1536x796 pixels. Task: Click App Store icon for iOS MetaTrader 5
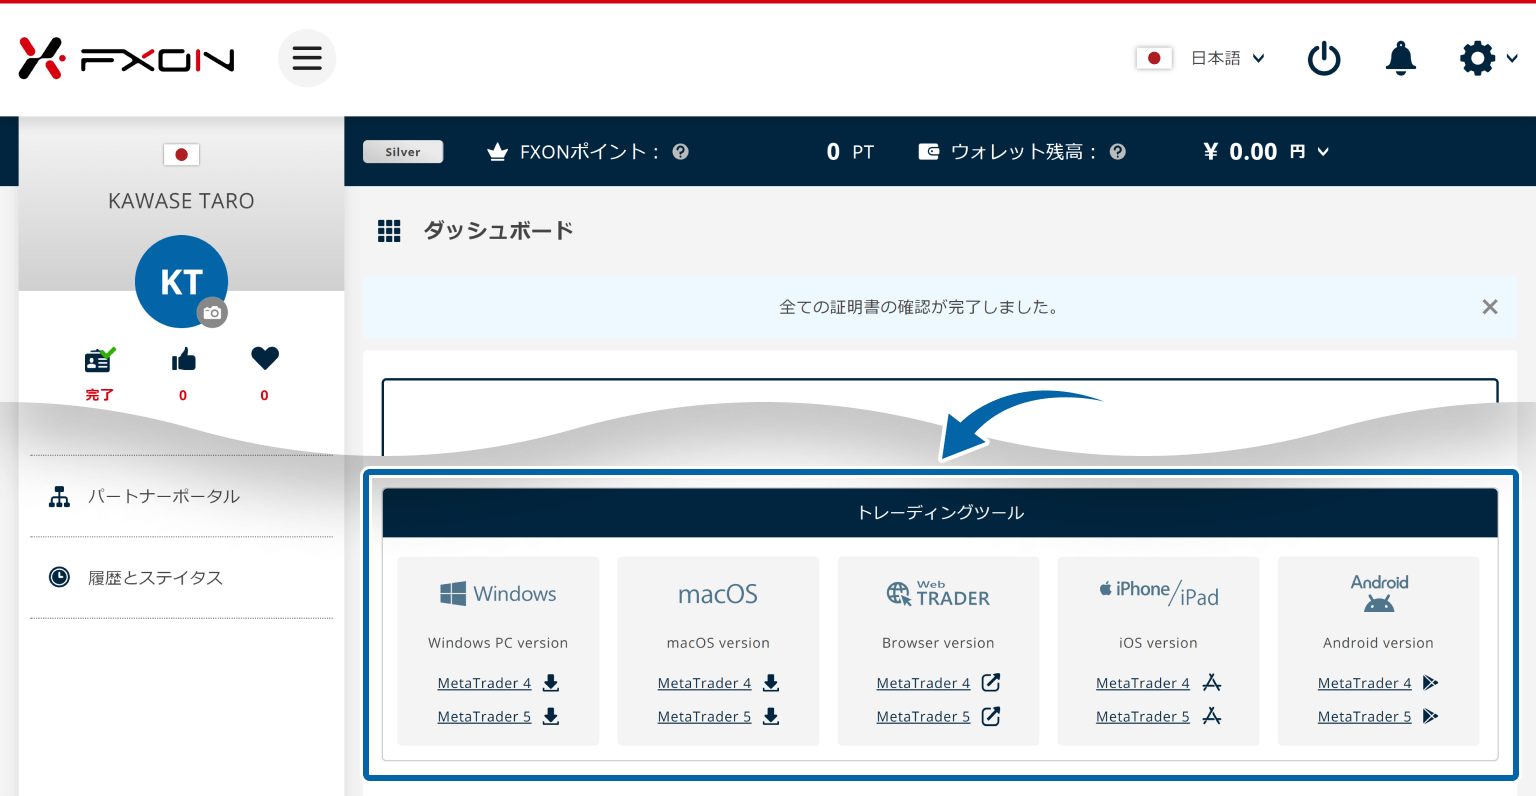pos(1212,716)
